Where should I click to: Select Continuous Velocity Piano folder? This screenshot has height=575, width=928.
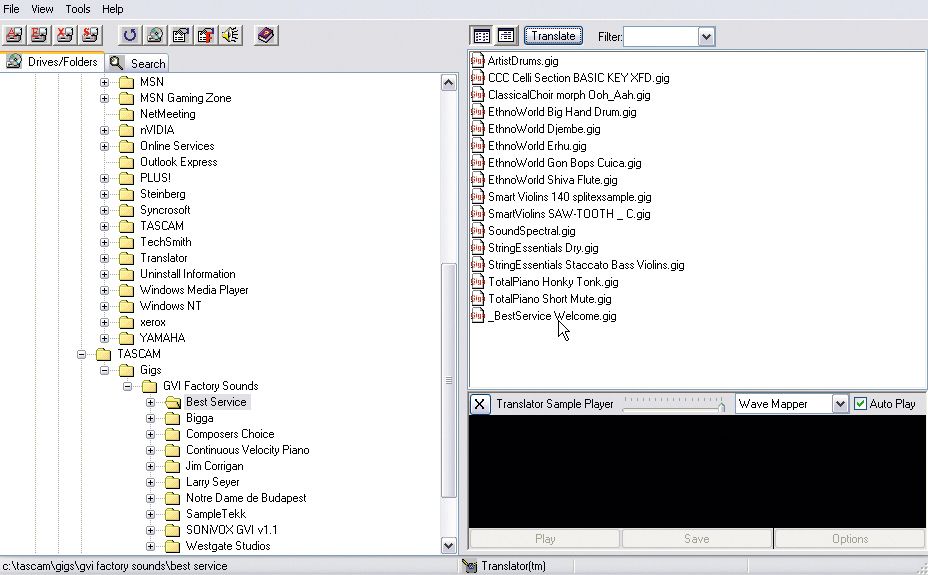pyautogui.click(x=247, y=450)
